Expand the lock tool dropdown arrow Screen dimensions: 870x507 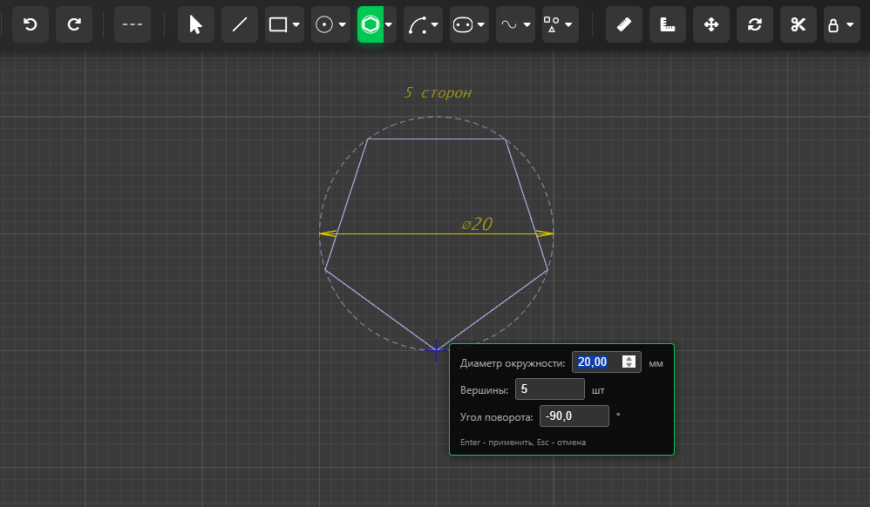coord(850,24)
